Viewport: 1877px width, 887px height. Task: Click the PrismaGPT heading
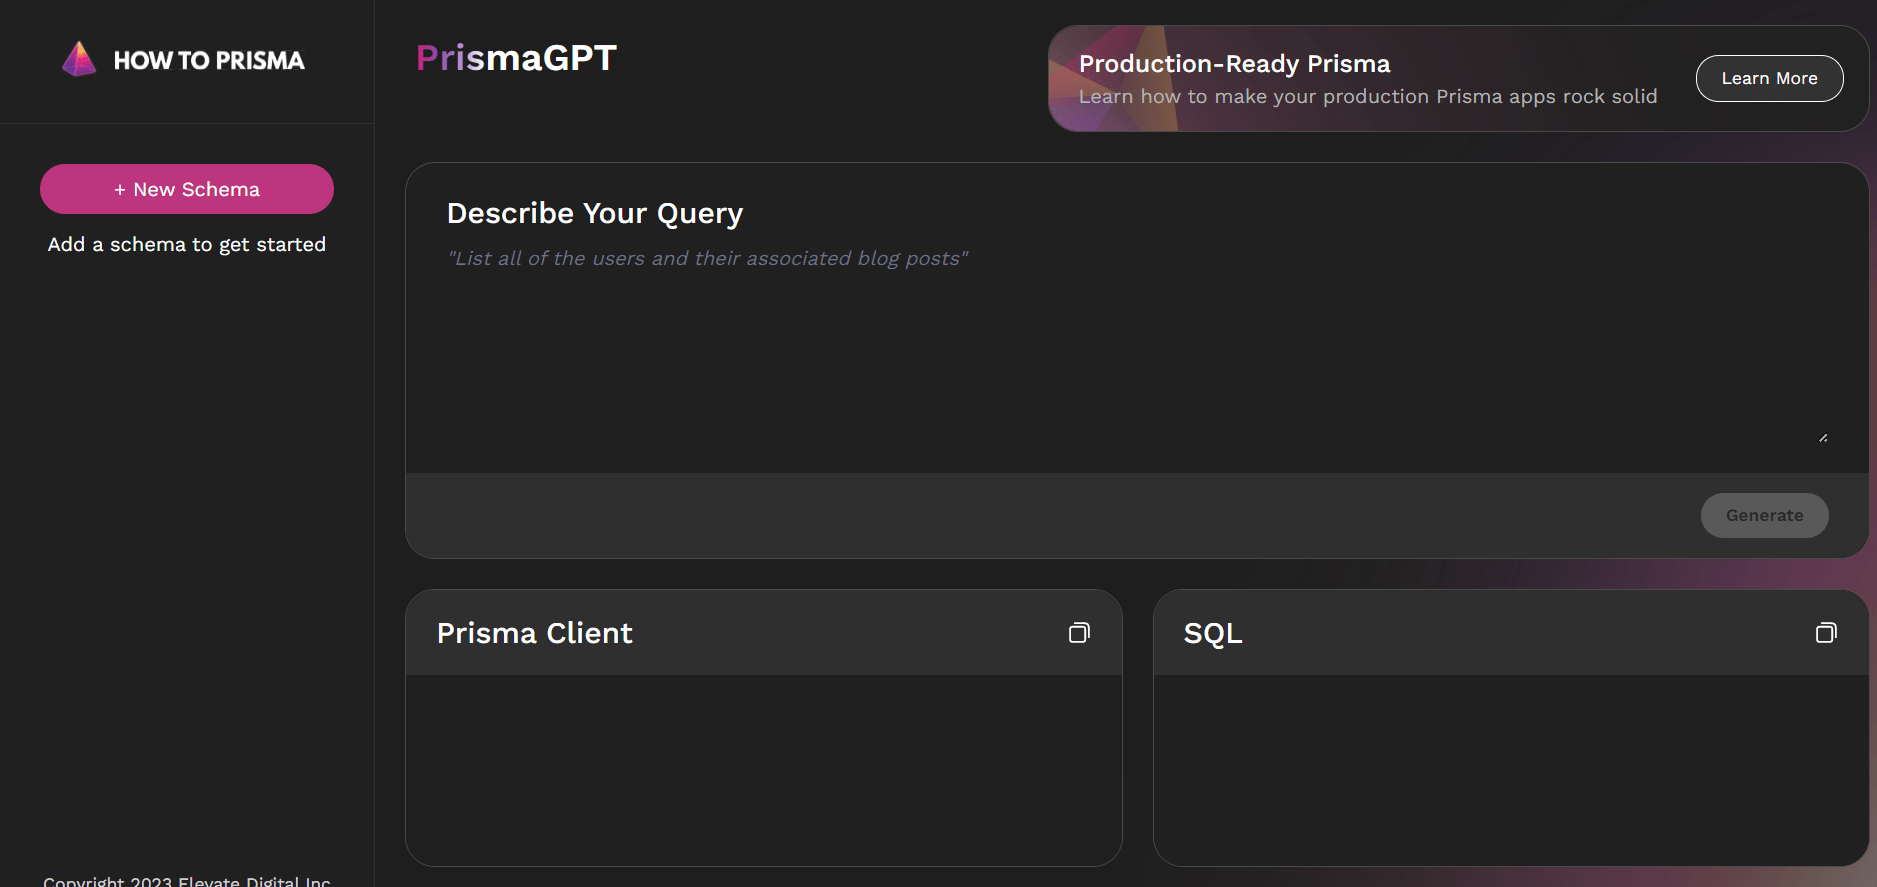coord(516,58)
